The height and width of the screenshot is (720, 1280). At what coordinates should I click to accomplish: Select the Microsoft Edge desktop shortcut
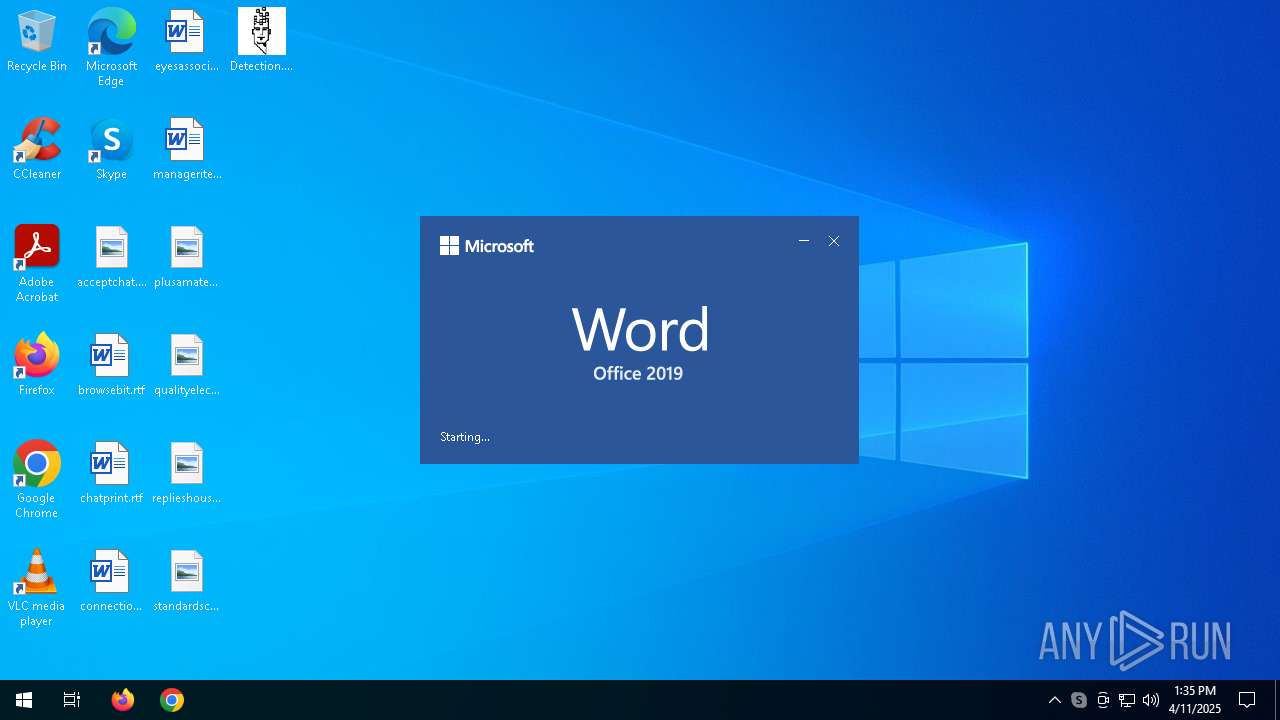pos(111,47)
